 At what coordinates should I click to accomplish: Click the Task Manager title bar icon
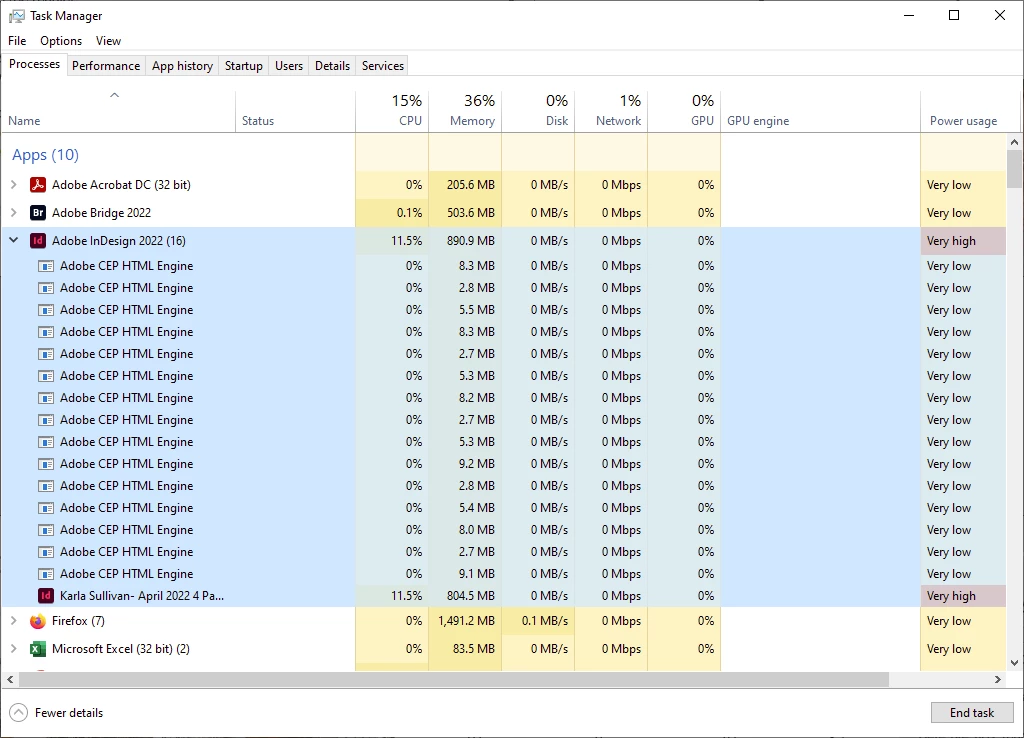17,16
